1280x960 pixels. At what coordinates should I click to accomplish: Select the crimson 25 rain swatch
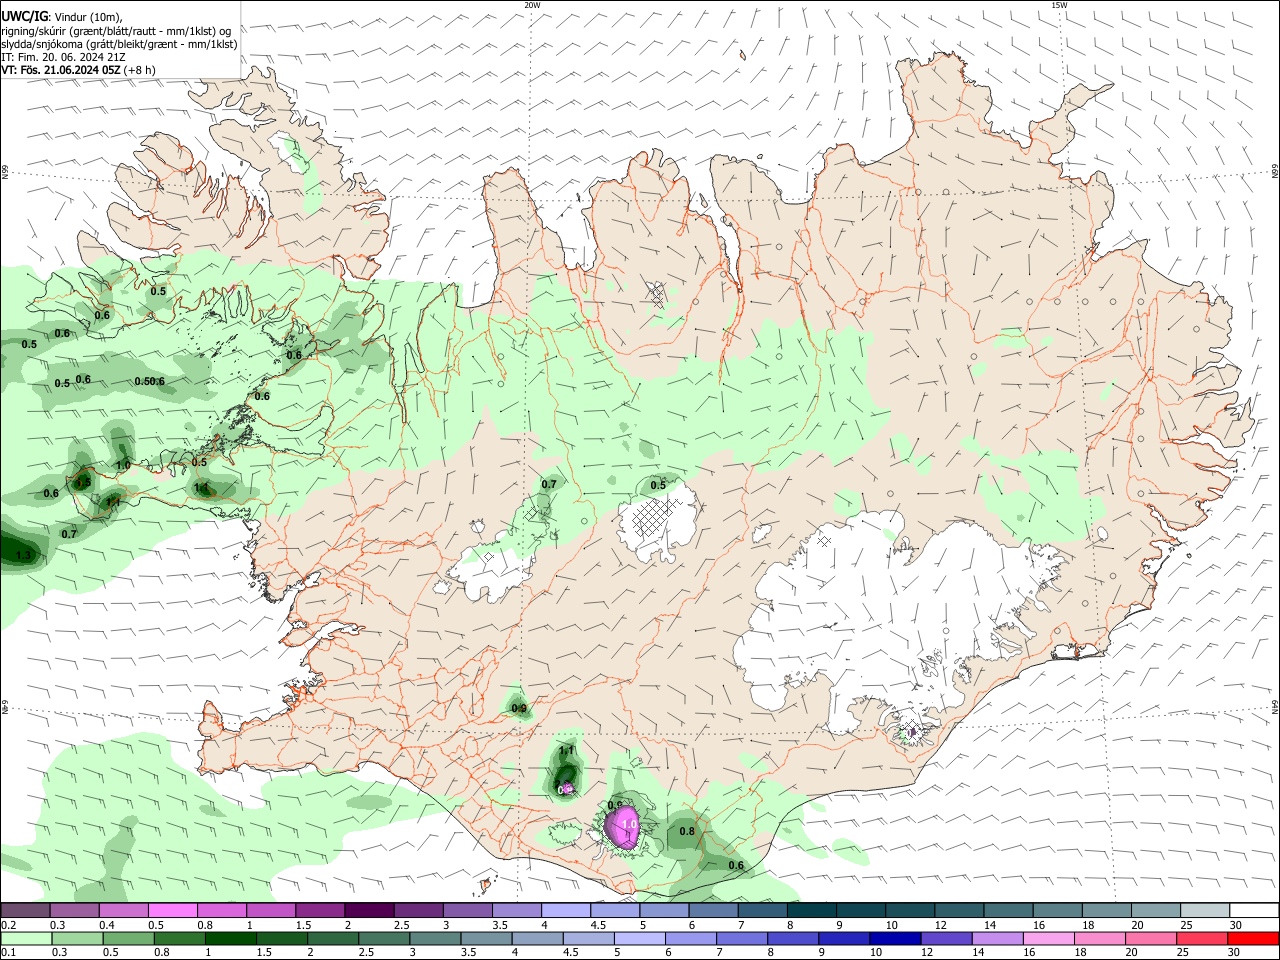click(1202, 938)
